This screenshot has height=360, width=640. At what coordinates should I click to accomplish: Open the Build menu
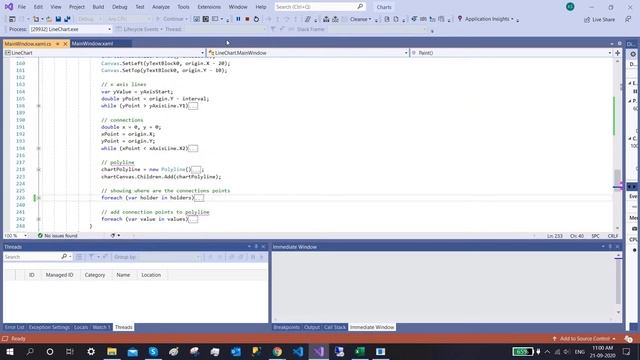click(x=98, y=7)
